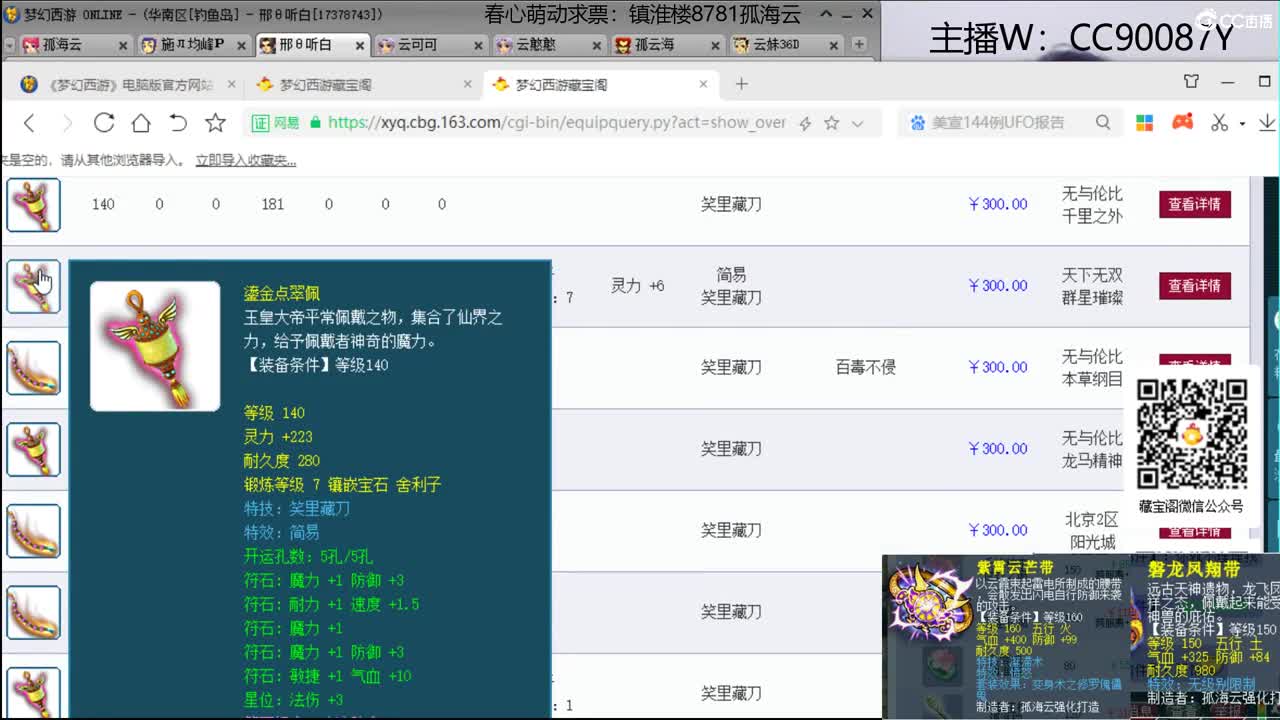Click 灵力 +6 attribute text
The image size is (1280, 720).
pos(638,286)
